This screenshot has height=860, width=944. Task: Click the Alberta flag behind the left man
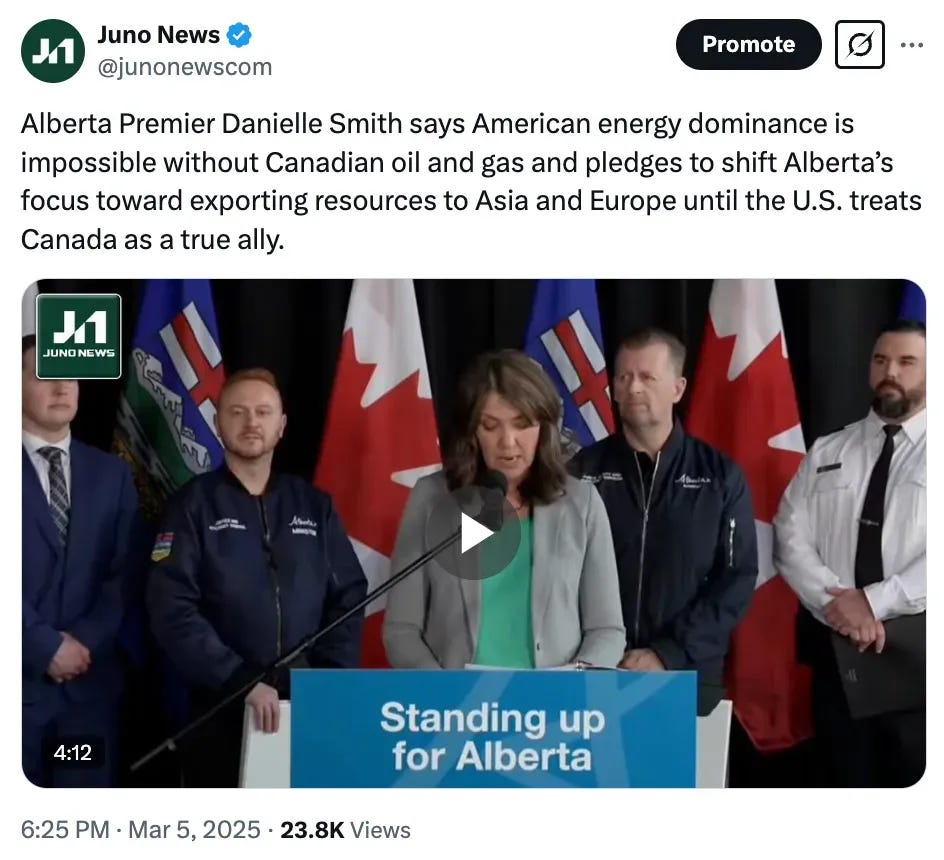pyautogui.click(x=169, y=385)
